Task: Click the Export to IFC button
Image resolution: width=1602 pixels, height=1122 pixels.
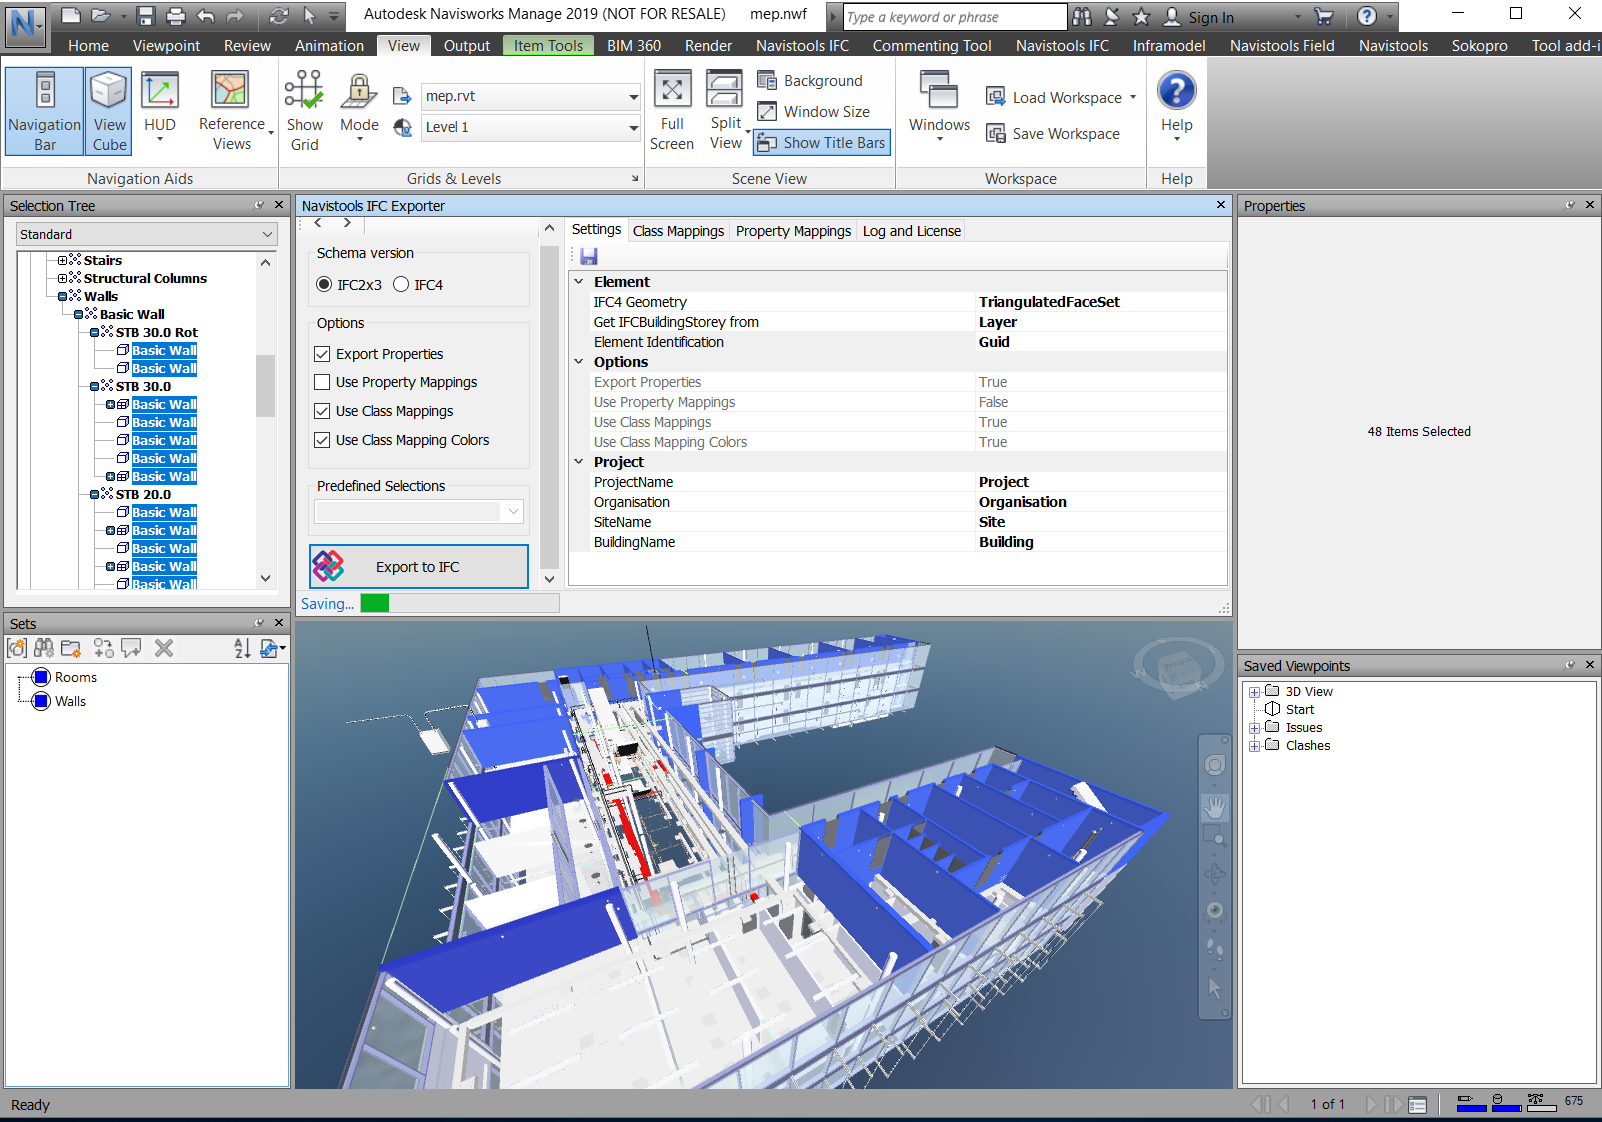Action: coord(418,567)
